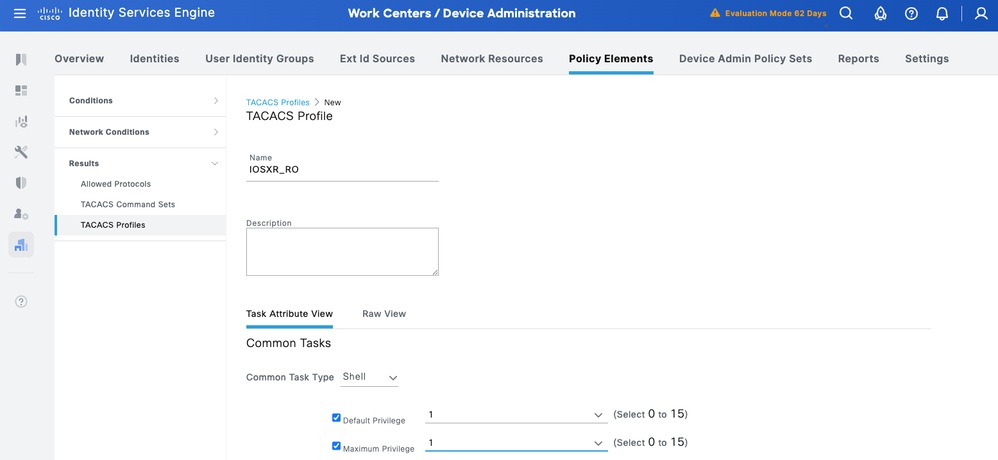
Task: Open the work centers sidebar icon
Action: [x=21, y=245]
